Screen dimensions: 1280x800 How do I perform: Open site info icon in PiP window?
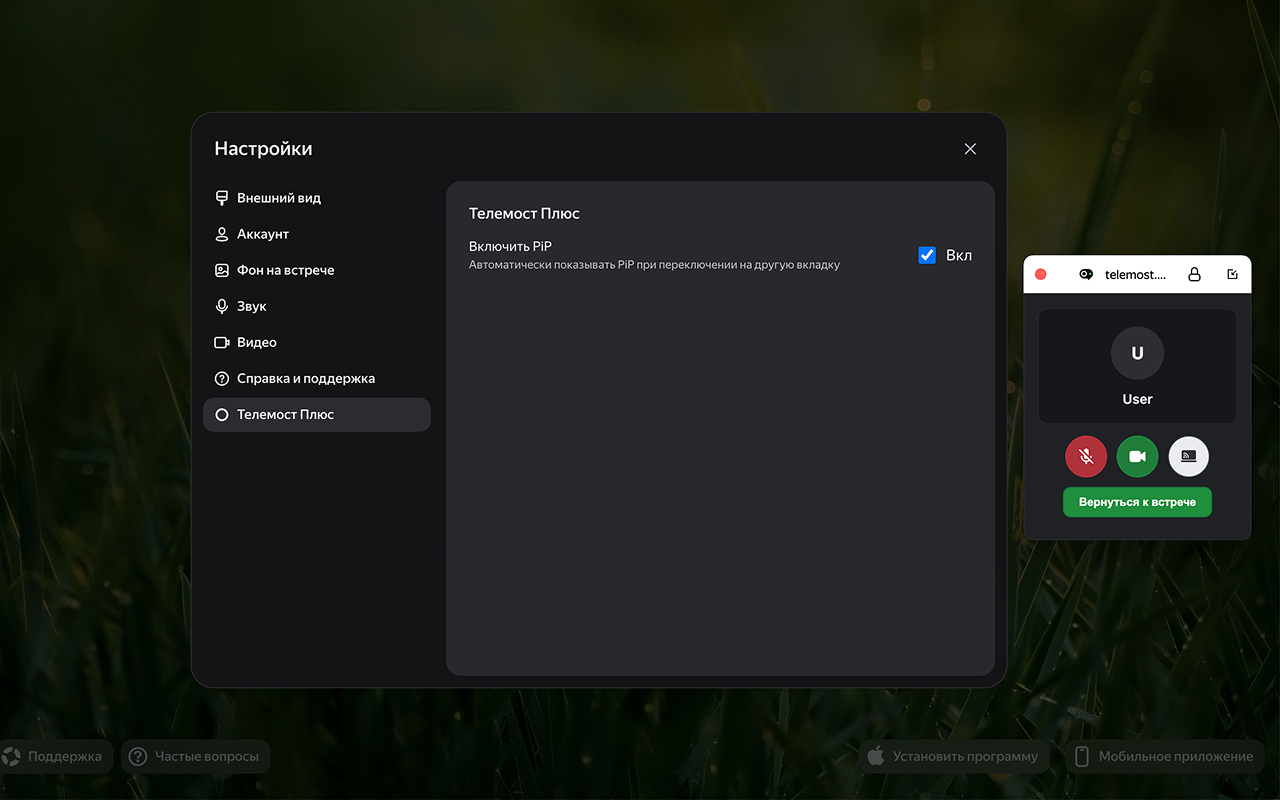pos(1086,274)
